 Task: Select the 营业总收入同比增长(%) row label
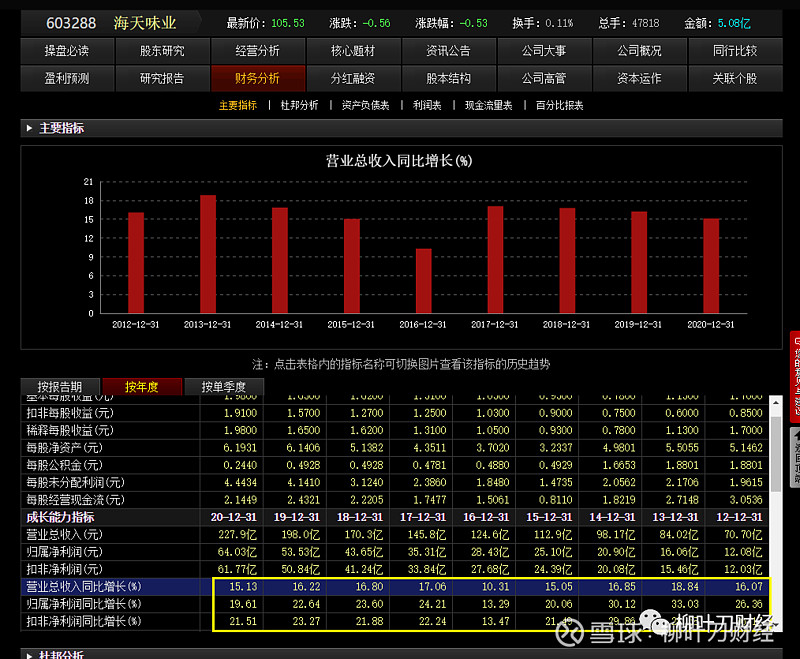click(84, 587)
